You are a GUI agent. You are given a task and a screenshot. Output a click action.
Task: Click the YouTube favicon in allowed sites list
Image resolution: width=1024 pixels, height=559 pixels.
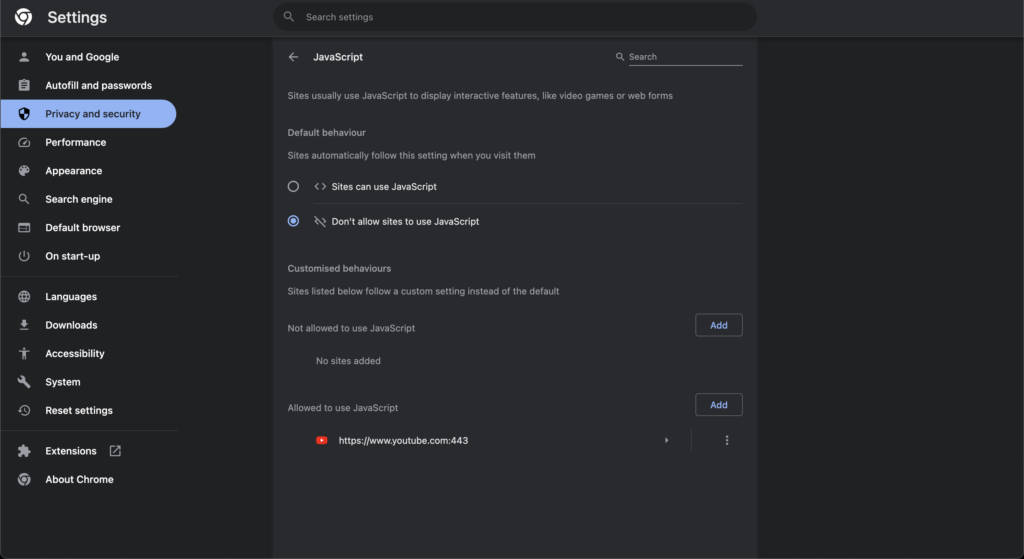pos(321,440)
